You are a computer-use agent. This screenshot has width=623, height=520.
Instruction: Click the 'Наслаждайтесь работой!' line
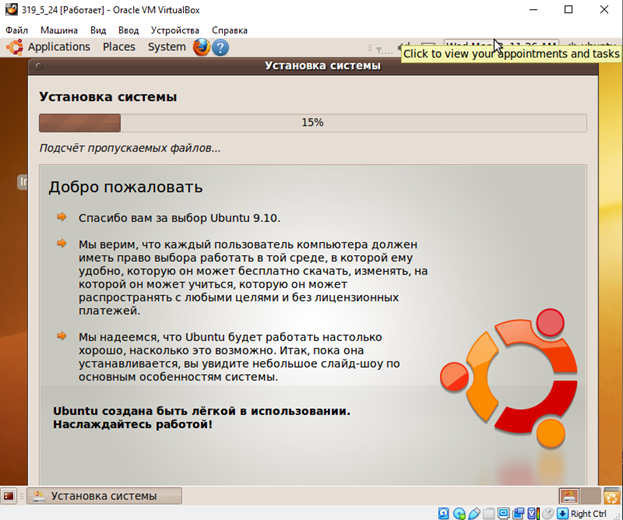click(x=133, y=424)
